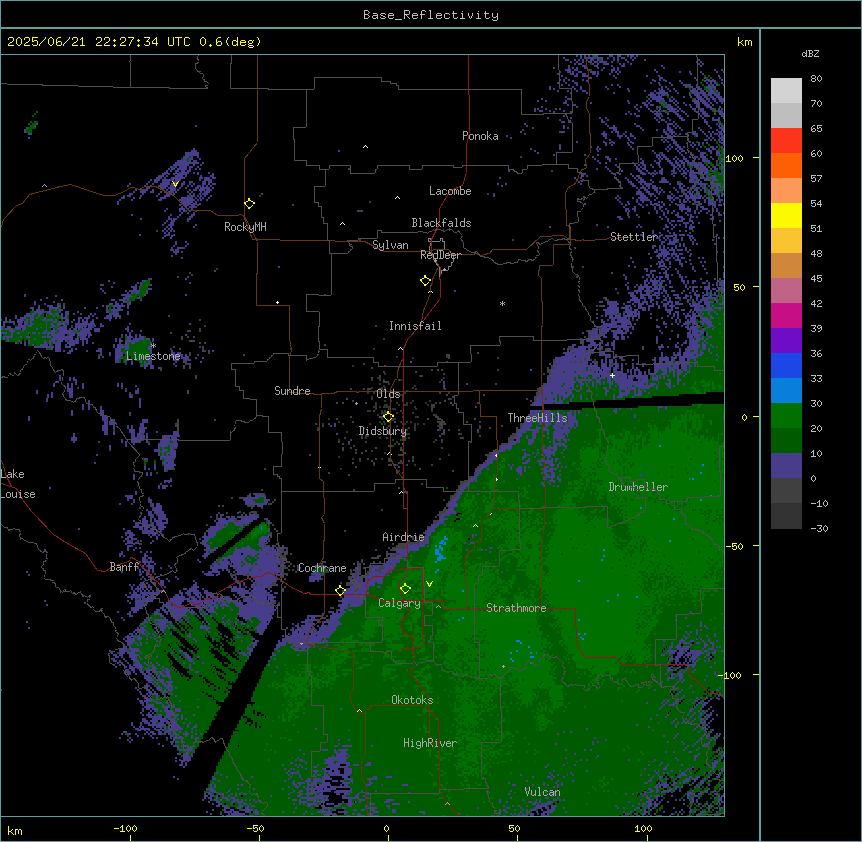Select the orange 60 dBZ legend swatch
Viewport: 862px width, 842px height.
pos(786,165)
